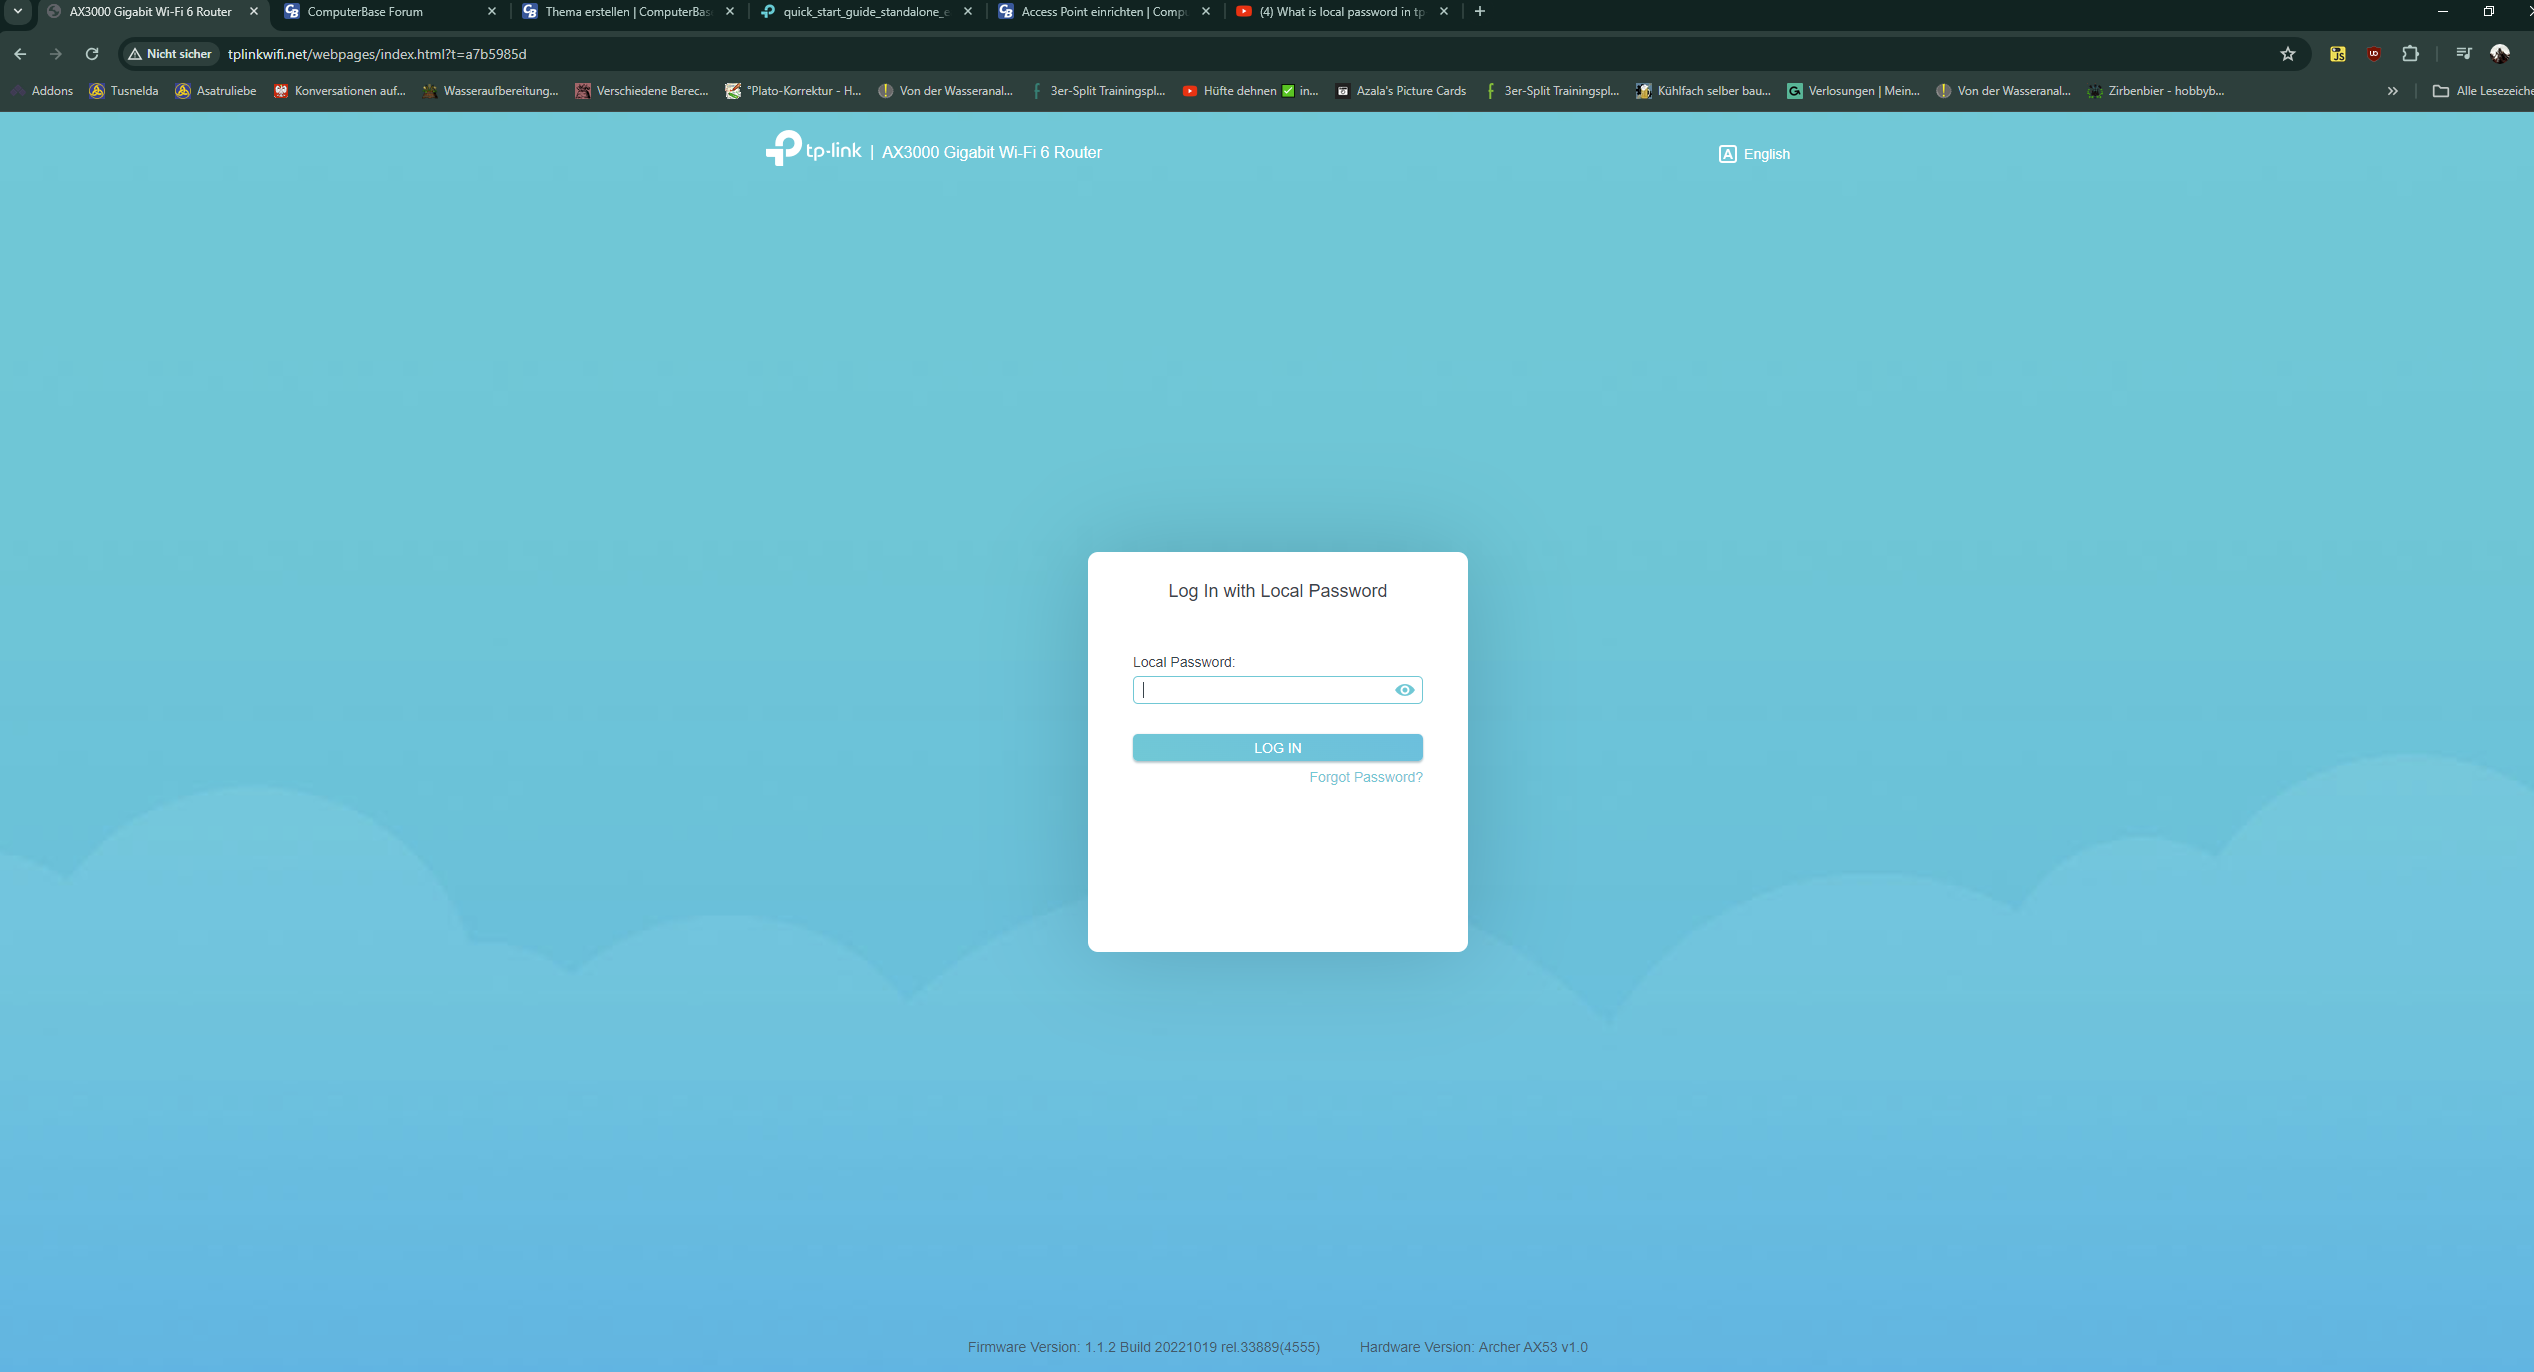Screen dimensions: 2534x1372
Task: Show the local password with eye icon
Action: click(x=1404, y=690)
